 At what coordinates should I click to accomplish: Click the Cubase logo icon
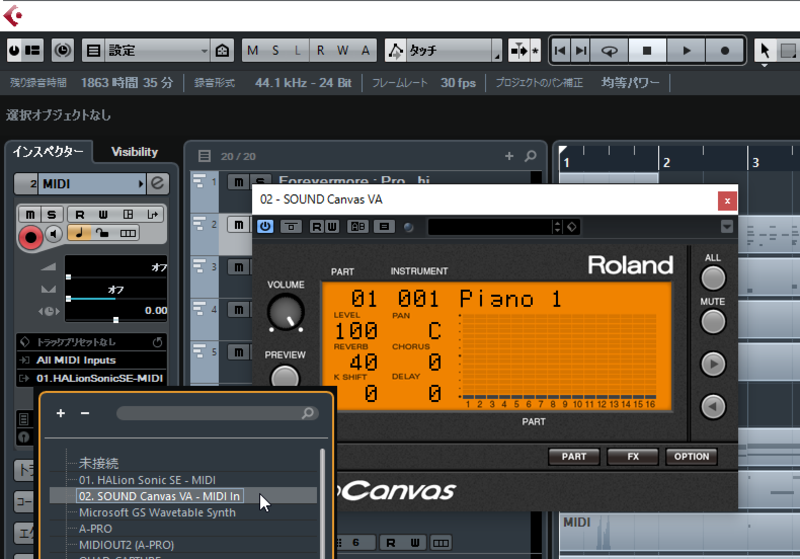pos(13,15)
